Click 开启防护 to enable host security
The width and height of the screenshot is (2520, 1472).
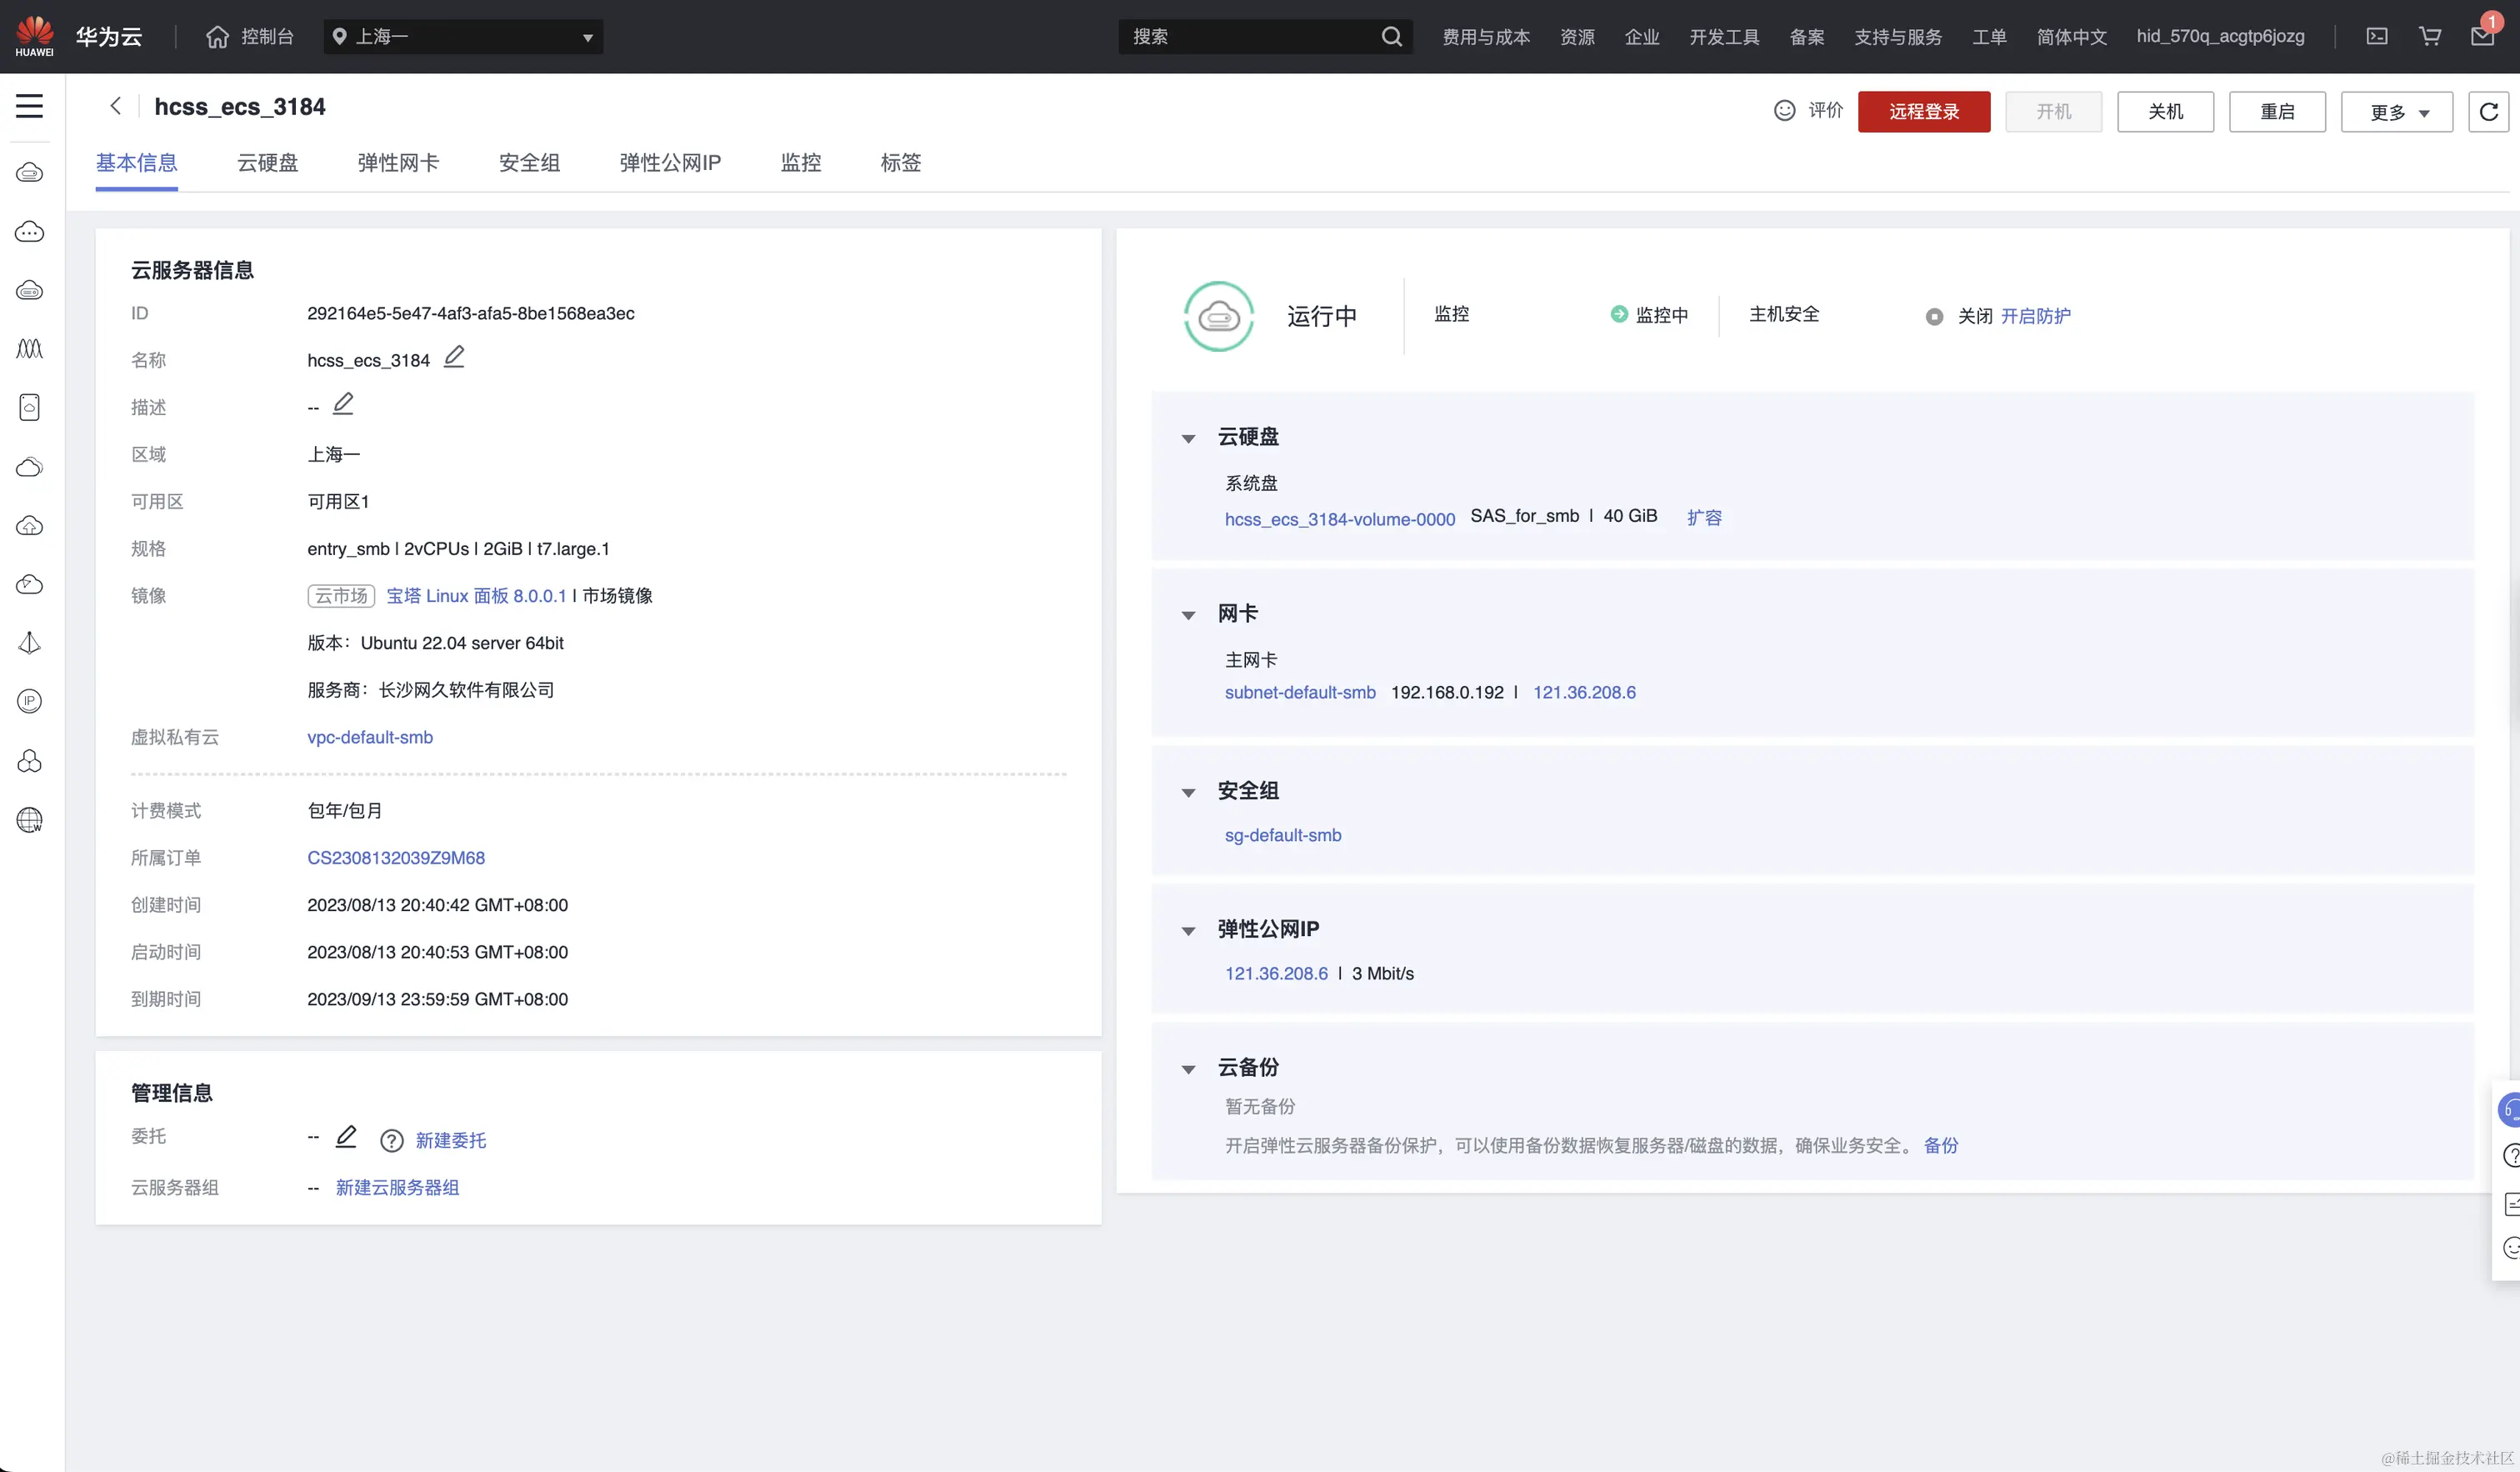click(x=2035, y=316)
